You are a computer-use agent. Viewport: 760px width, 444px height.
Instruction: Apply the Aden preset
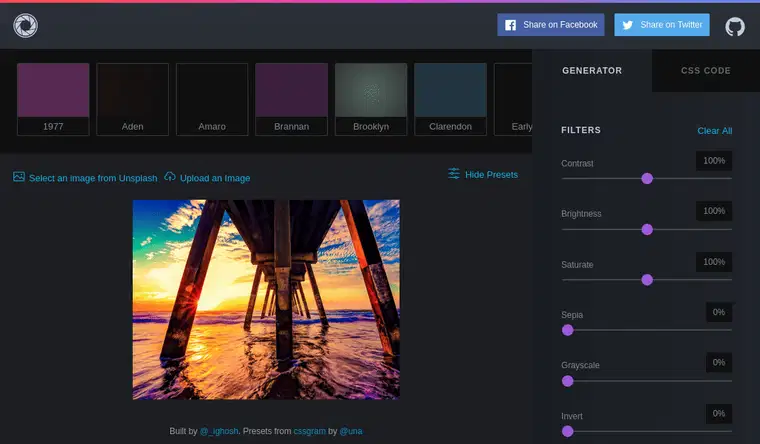132,99
